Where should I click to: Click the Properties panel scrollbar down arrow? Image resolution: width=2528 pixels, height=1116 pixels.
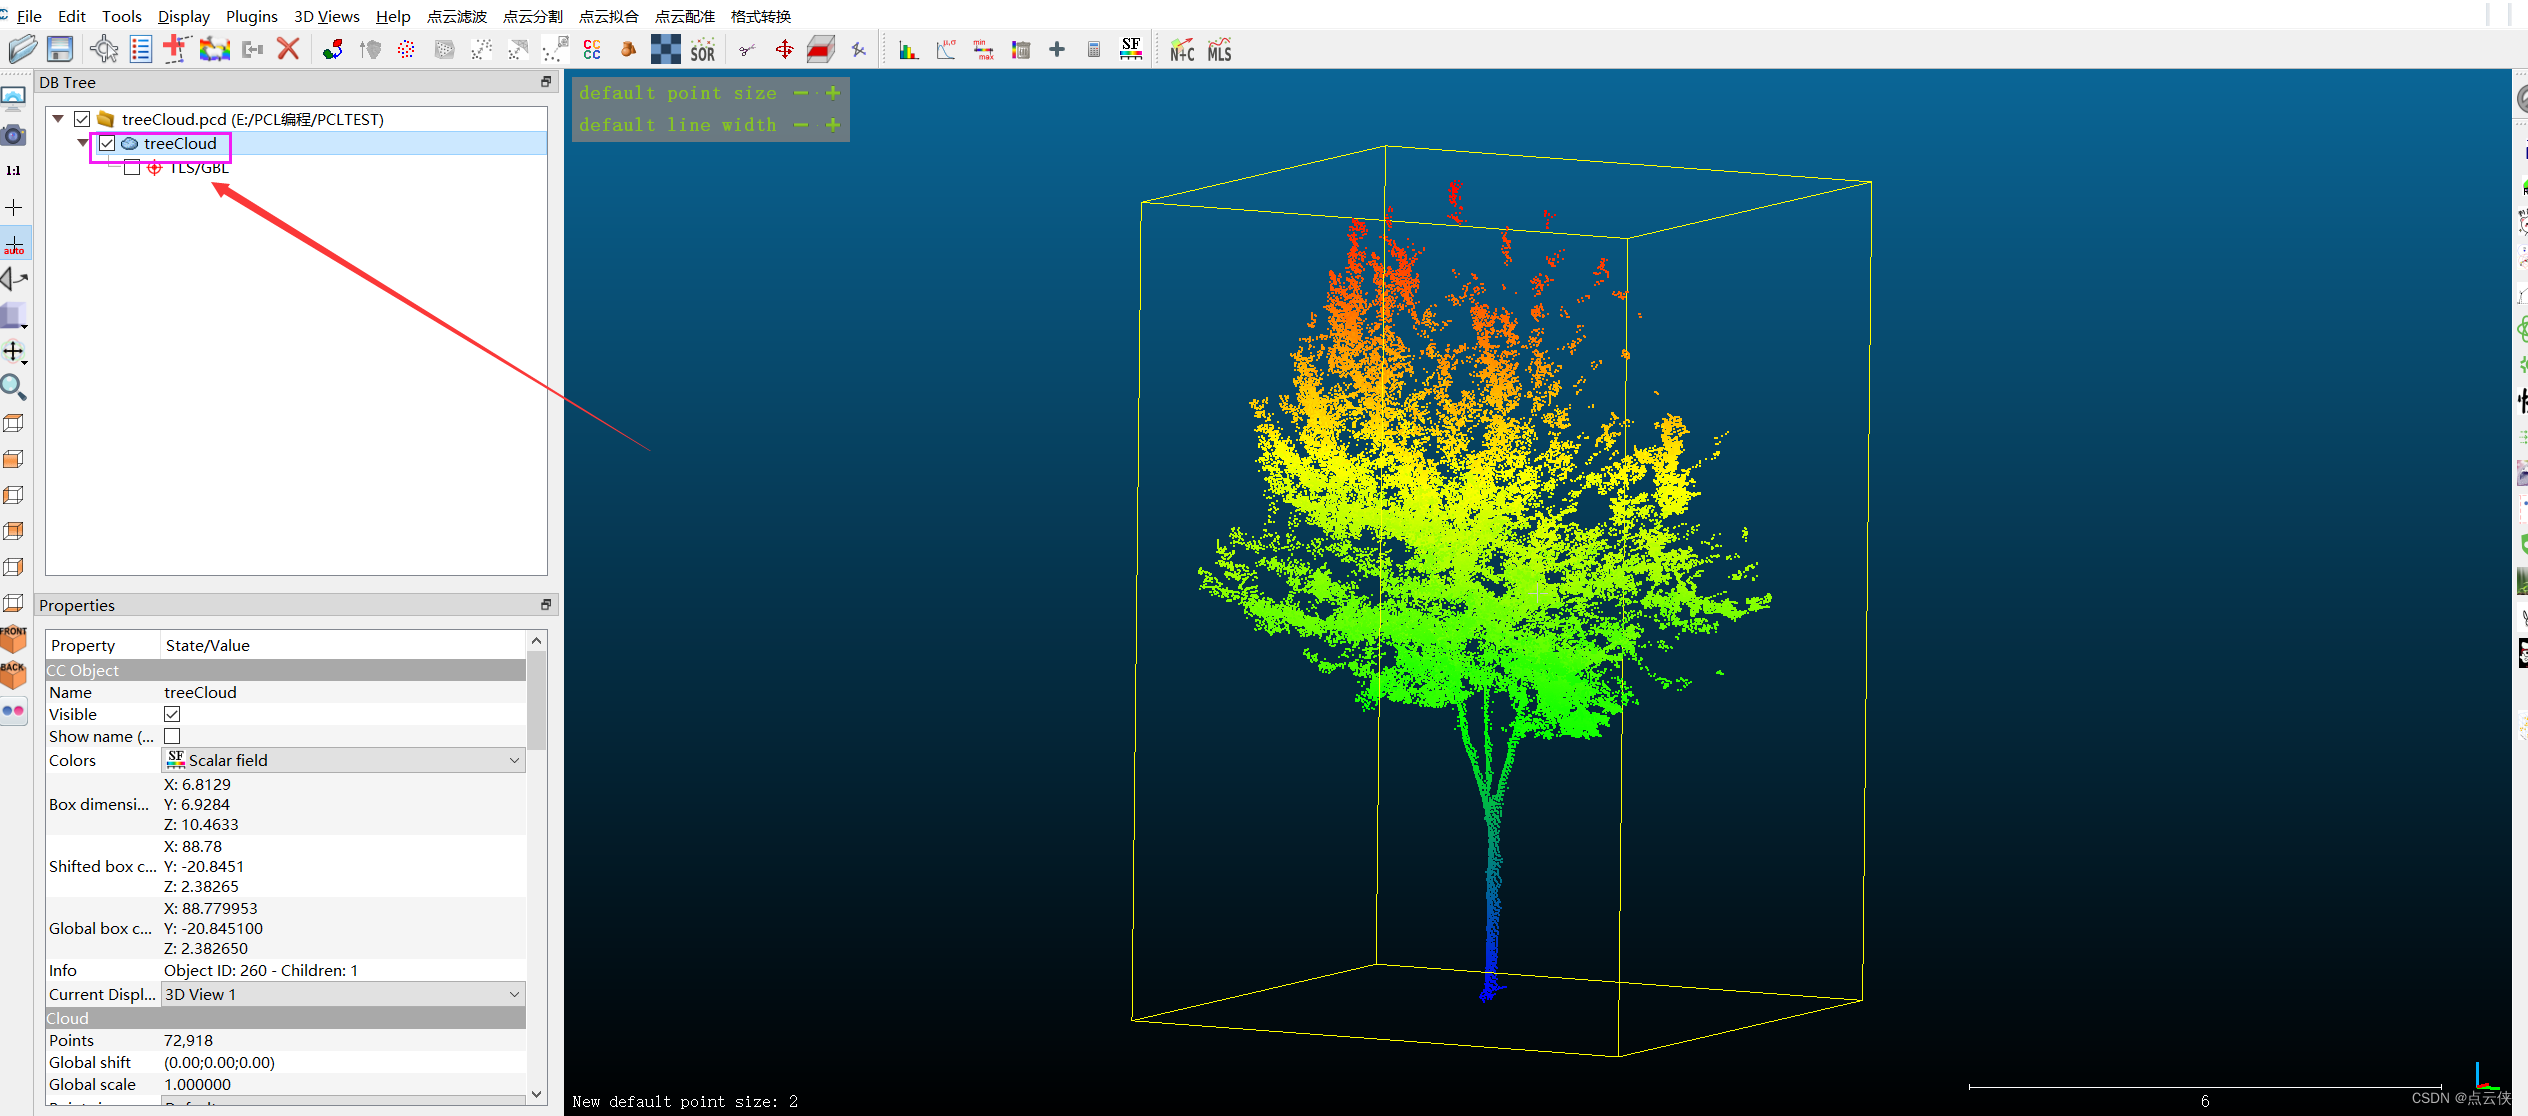tap(537, 1094)
